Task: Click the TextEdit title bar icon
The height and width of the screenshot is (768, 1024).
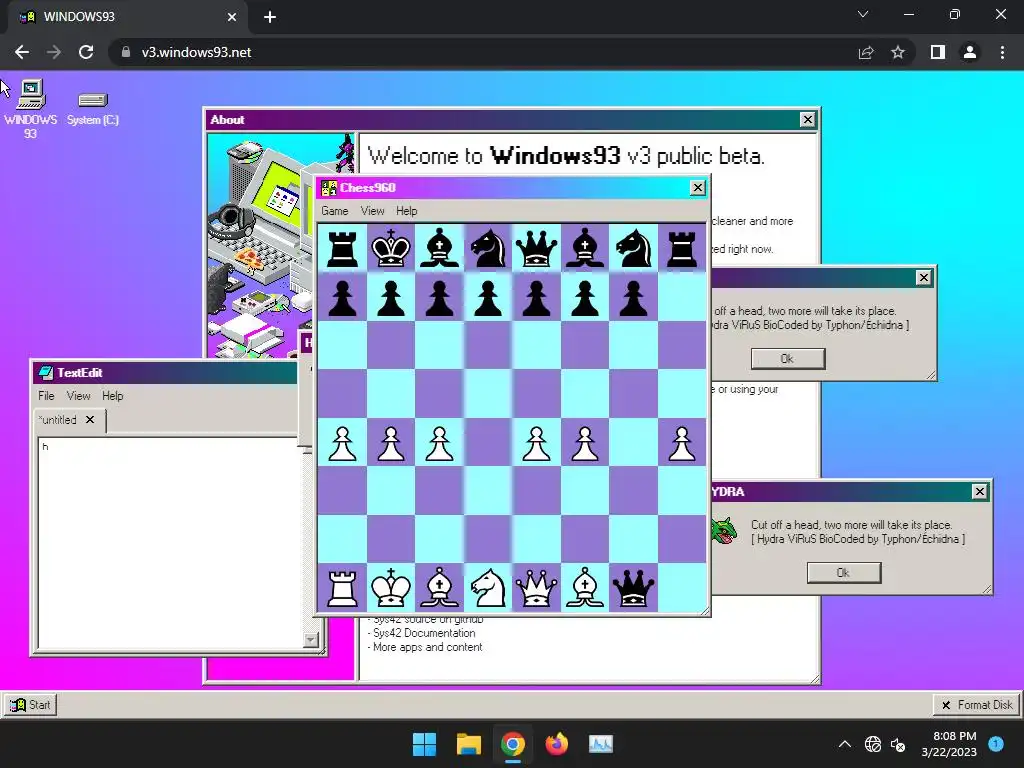Action: point(46,373)
